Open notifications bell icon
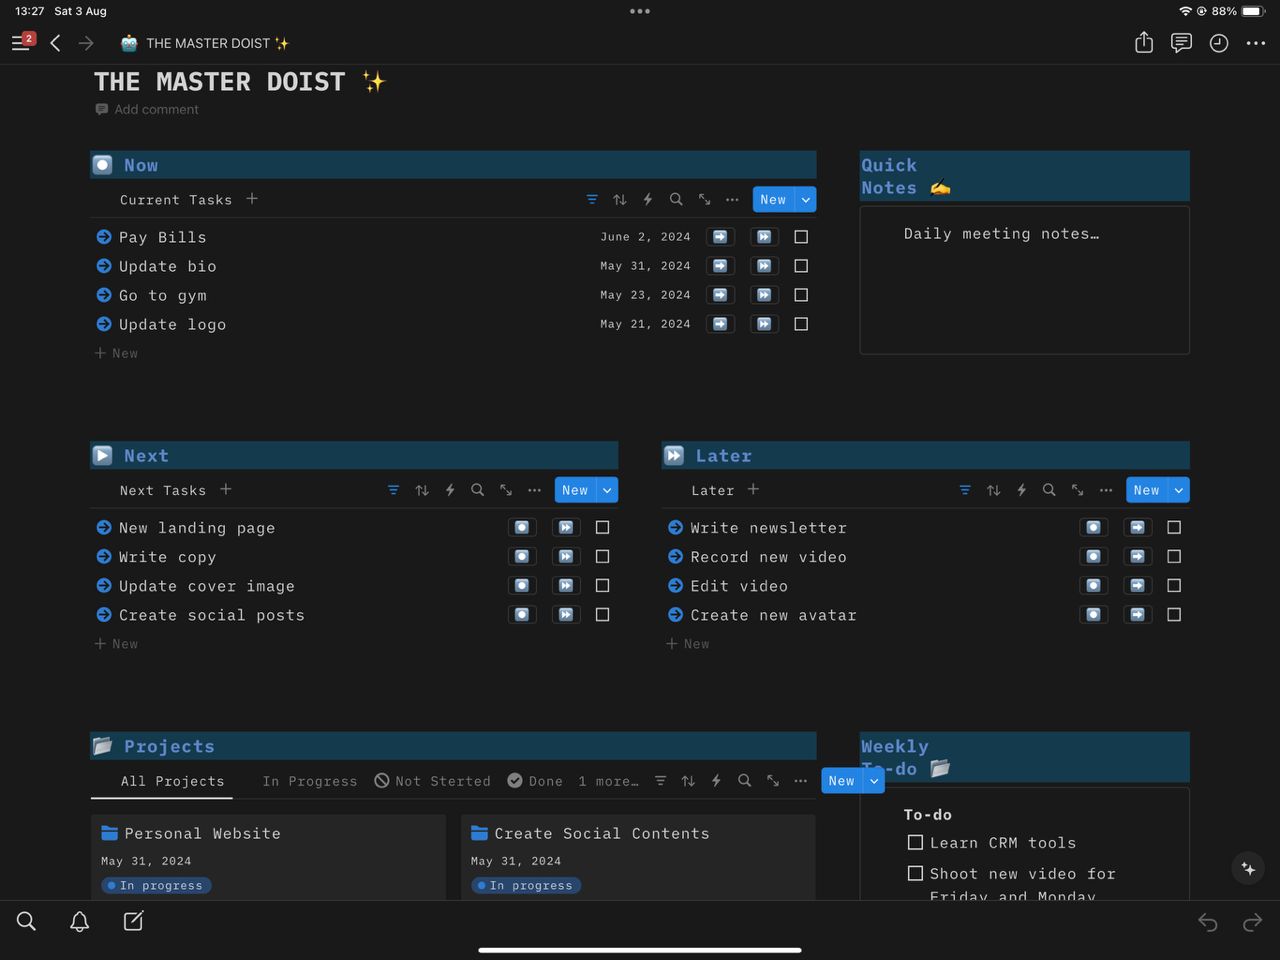 80,921
